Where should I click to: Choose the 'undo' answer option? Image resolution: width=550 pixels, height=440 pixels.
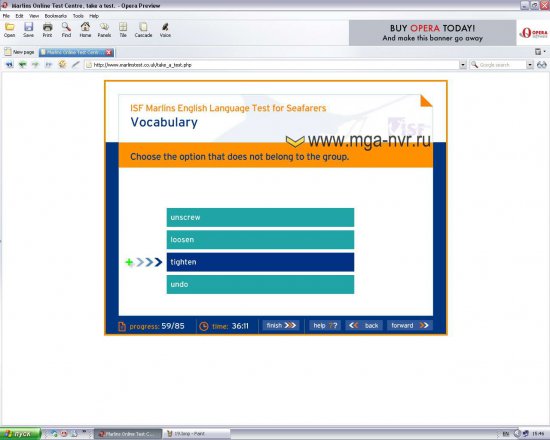point(260,284)
